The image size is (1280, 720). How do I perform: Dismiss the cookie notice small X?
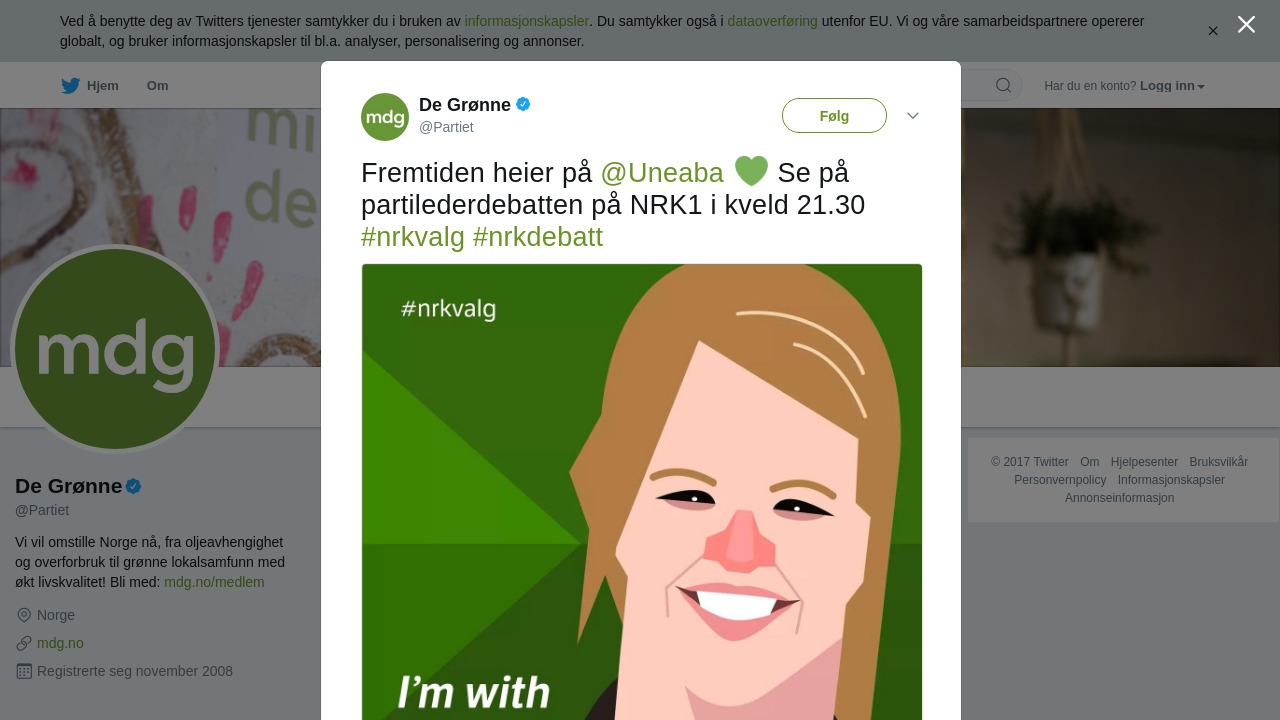[x=1213, y=31]
